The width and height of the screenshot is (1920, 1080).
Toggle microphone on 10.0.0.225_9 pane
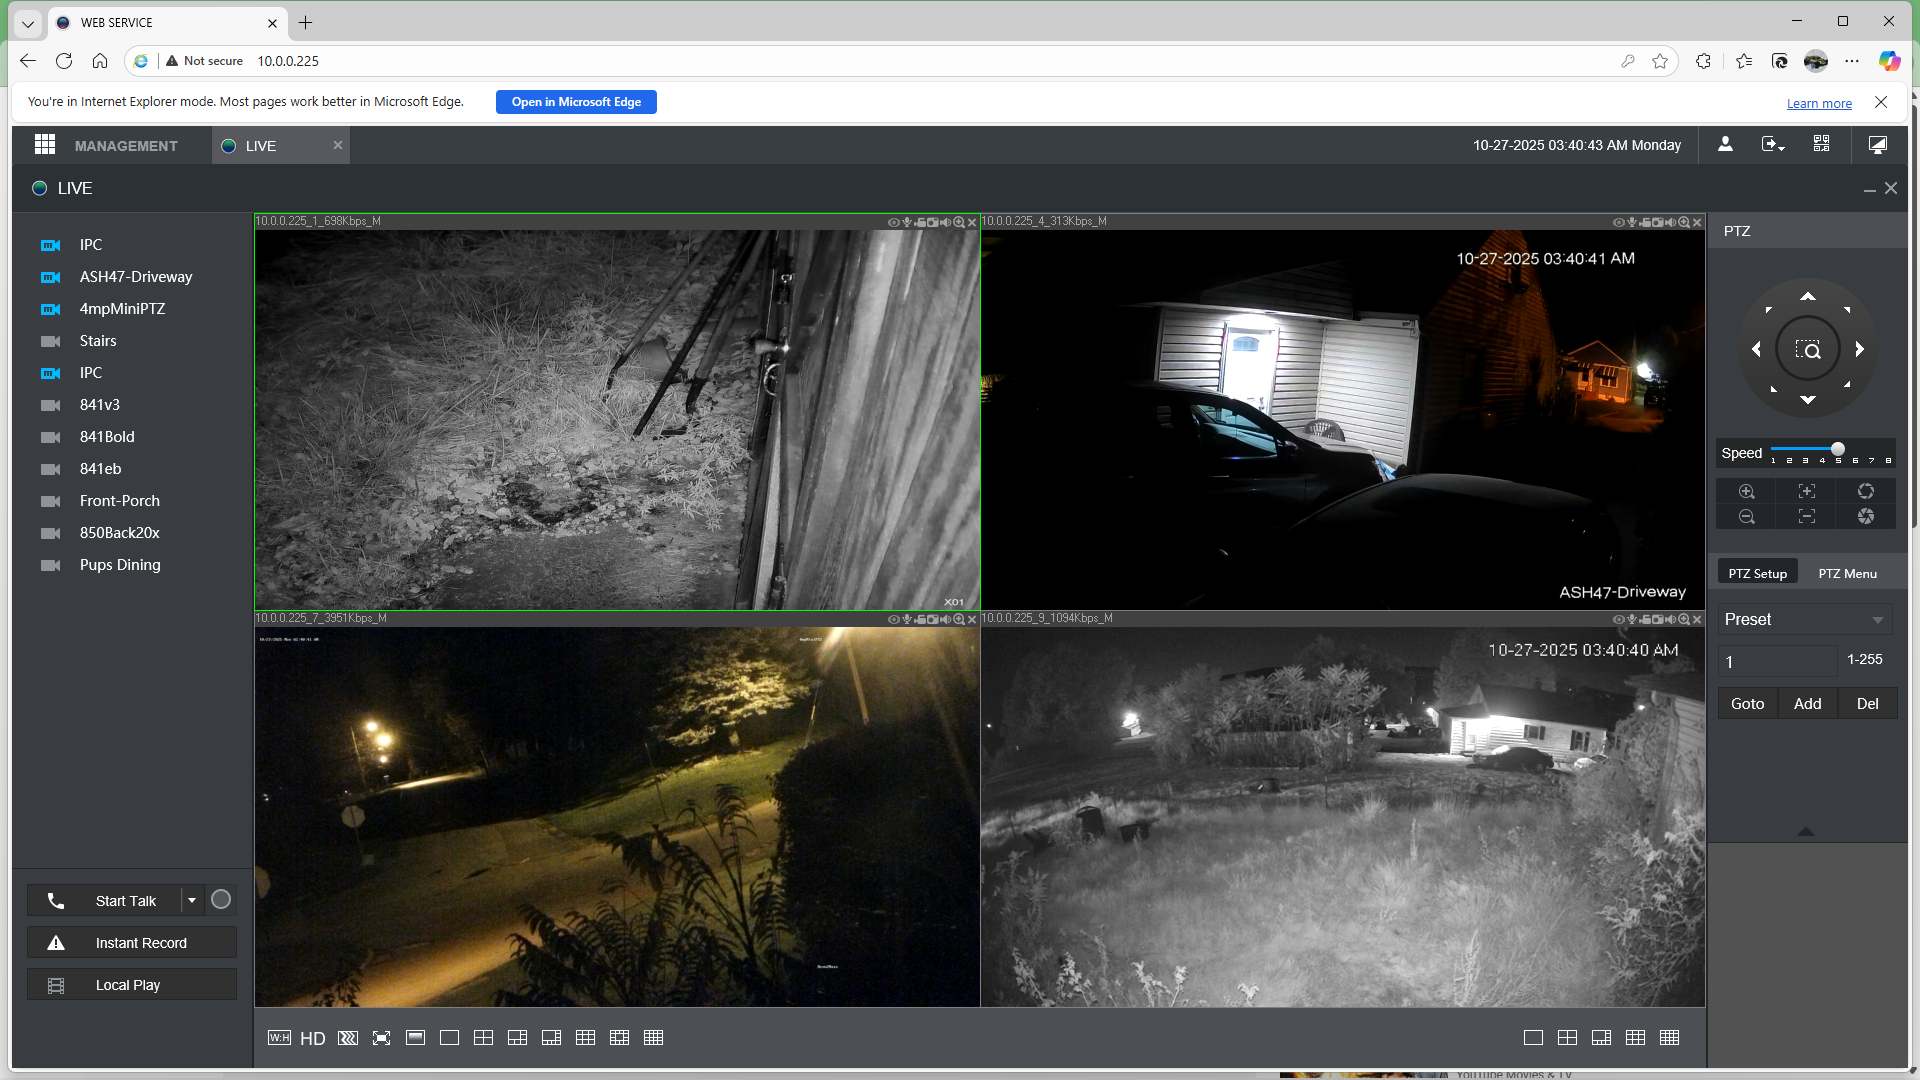click(x=1632, y=619)
